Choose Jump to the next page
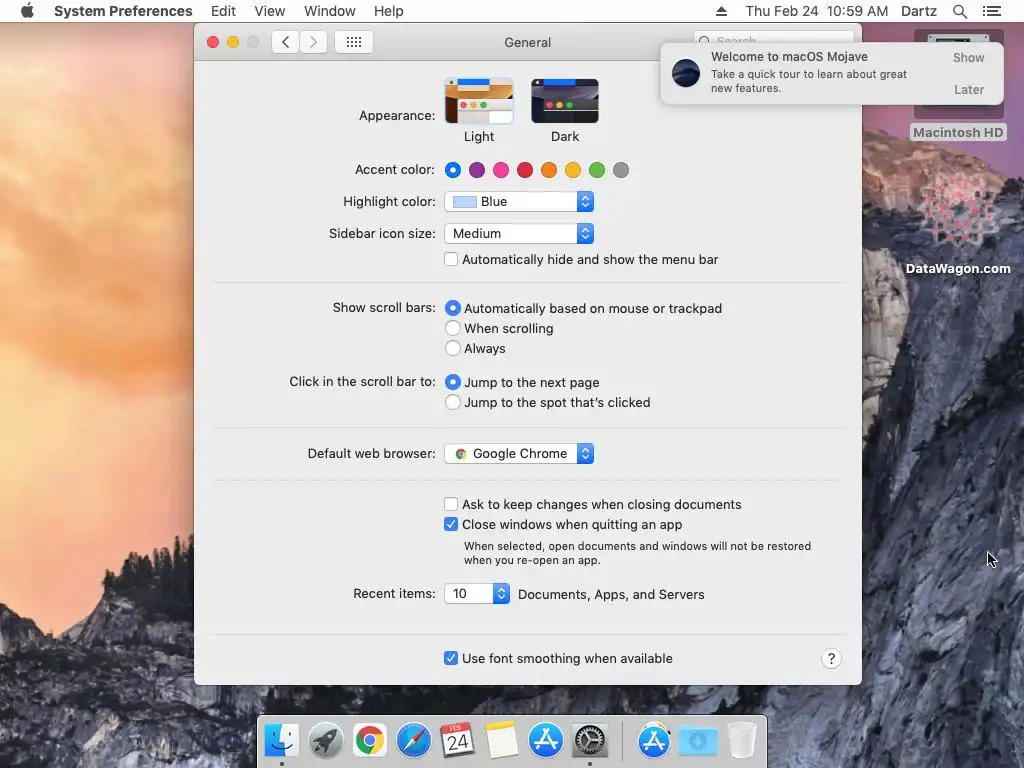 pos(453,382)
